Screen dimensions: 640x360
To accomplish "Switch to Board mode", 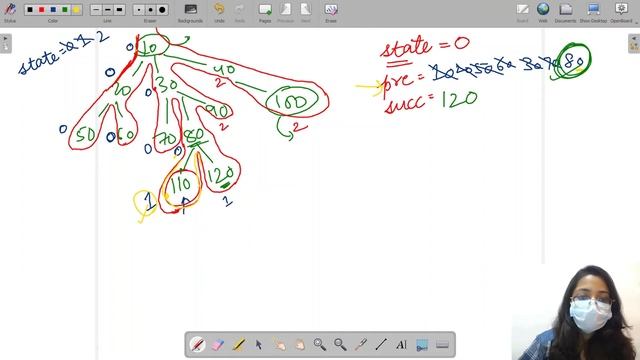I will tap(522, 12).
